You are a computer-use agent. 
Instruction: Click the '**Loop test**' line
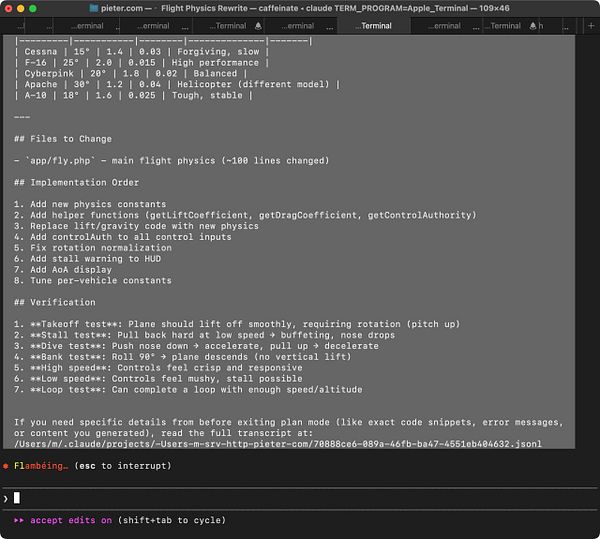[188, 389]
